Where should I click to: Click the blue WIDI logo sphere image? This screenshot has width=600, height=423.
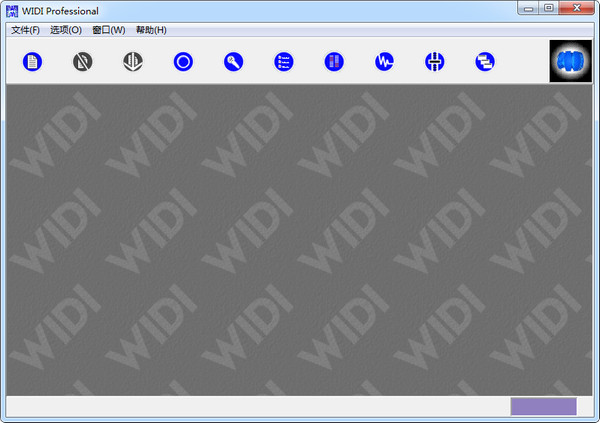pyautogui.click(x=571, y=61)
